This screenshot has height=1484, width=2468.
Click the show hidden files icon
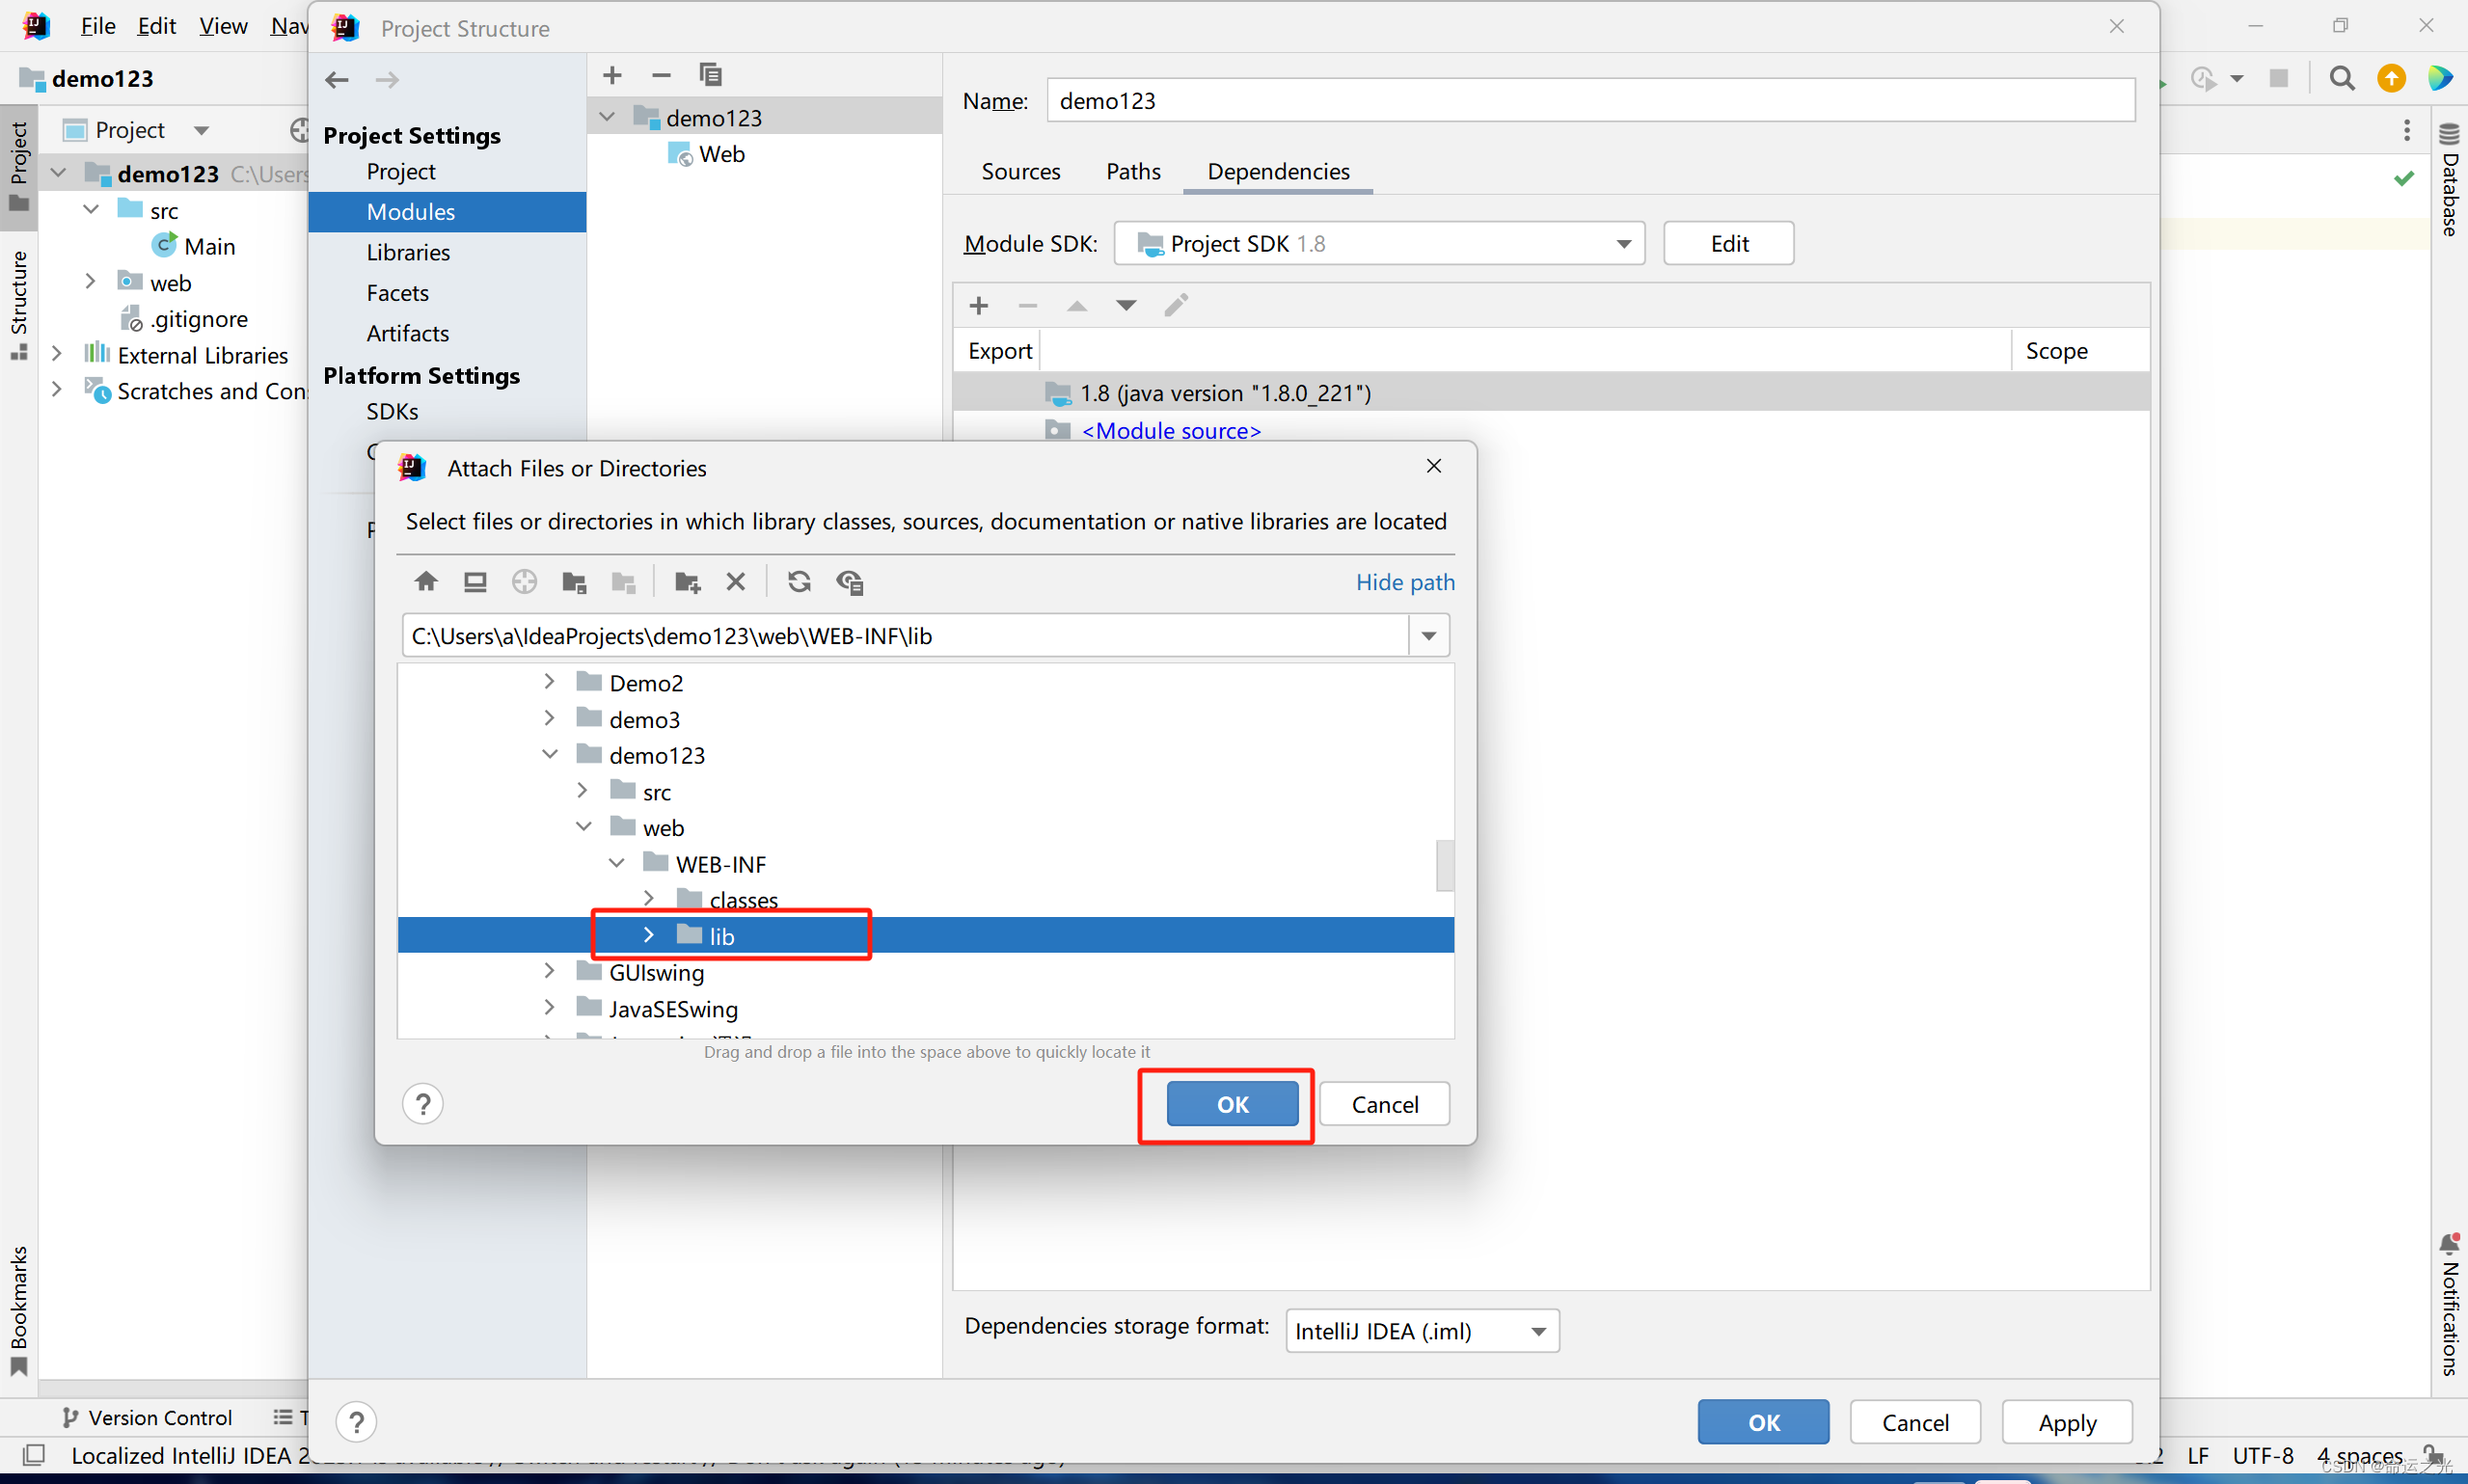[852, 581]
